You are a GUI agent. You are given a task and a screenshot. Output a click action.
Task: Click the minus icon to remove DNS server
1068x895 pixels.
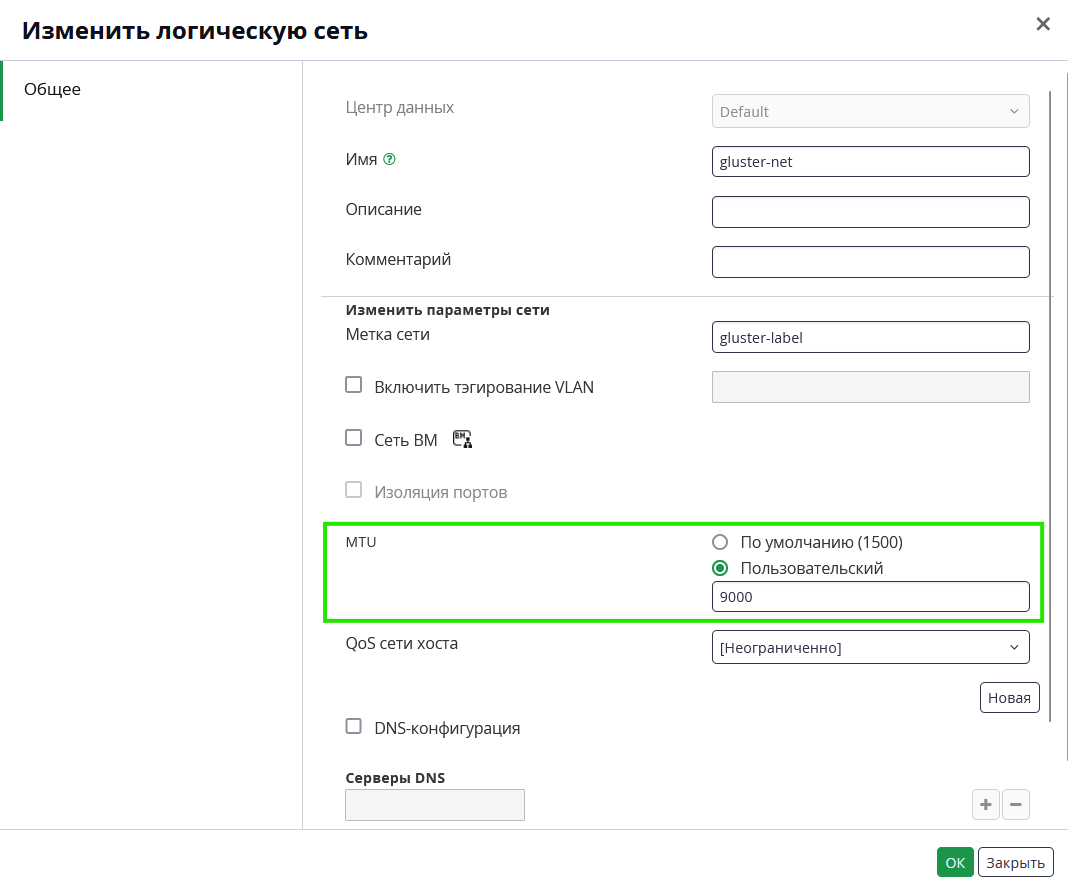click(x=1016, y=805)
